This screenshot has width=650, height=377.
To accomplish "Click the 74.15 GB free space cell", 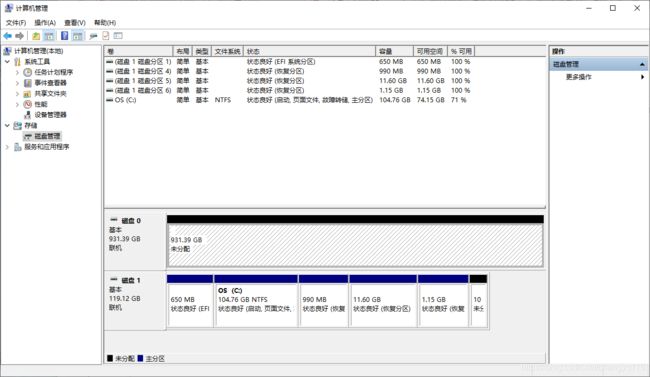I will tap(430, 100).
